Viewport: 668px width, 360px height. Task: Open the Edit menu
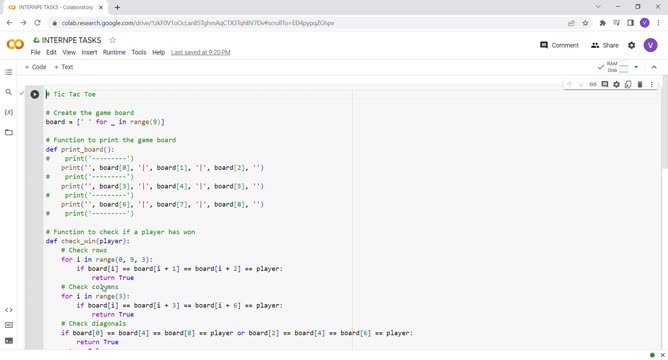tap(51, 52)
